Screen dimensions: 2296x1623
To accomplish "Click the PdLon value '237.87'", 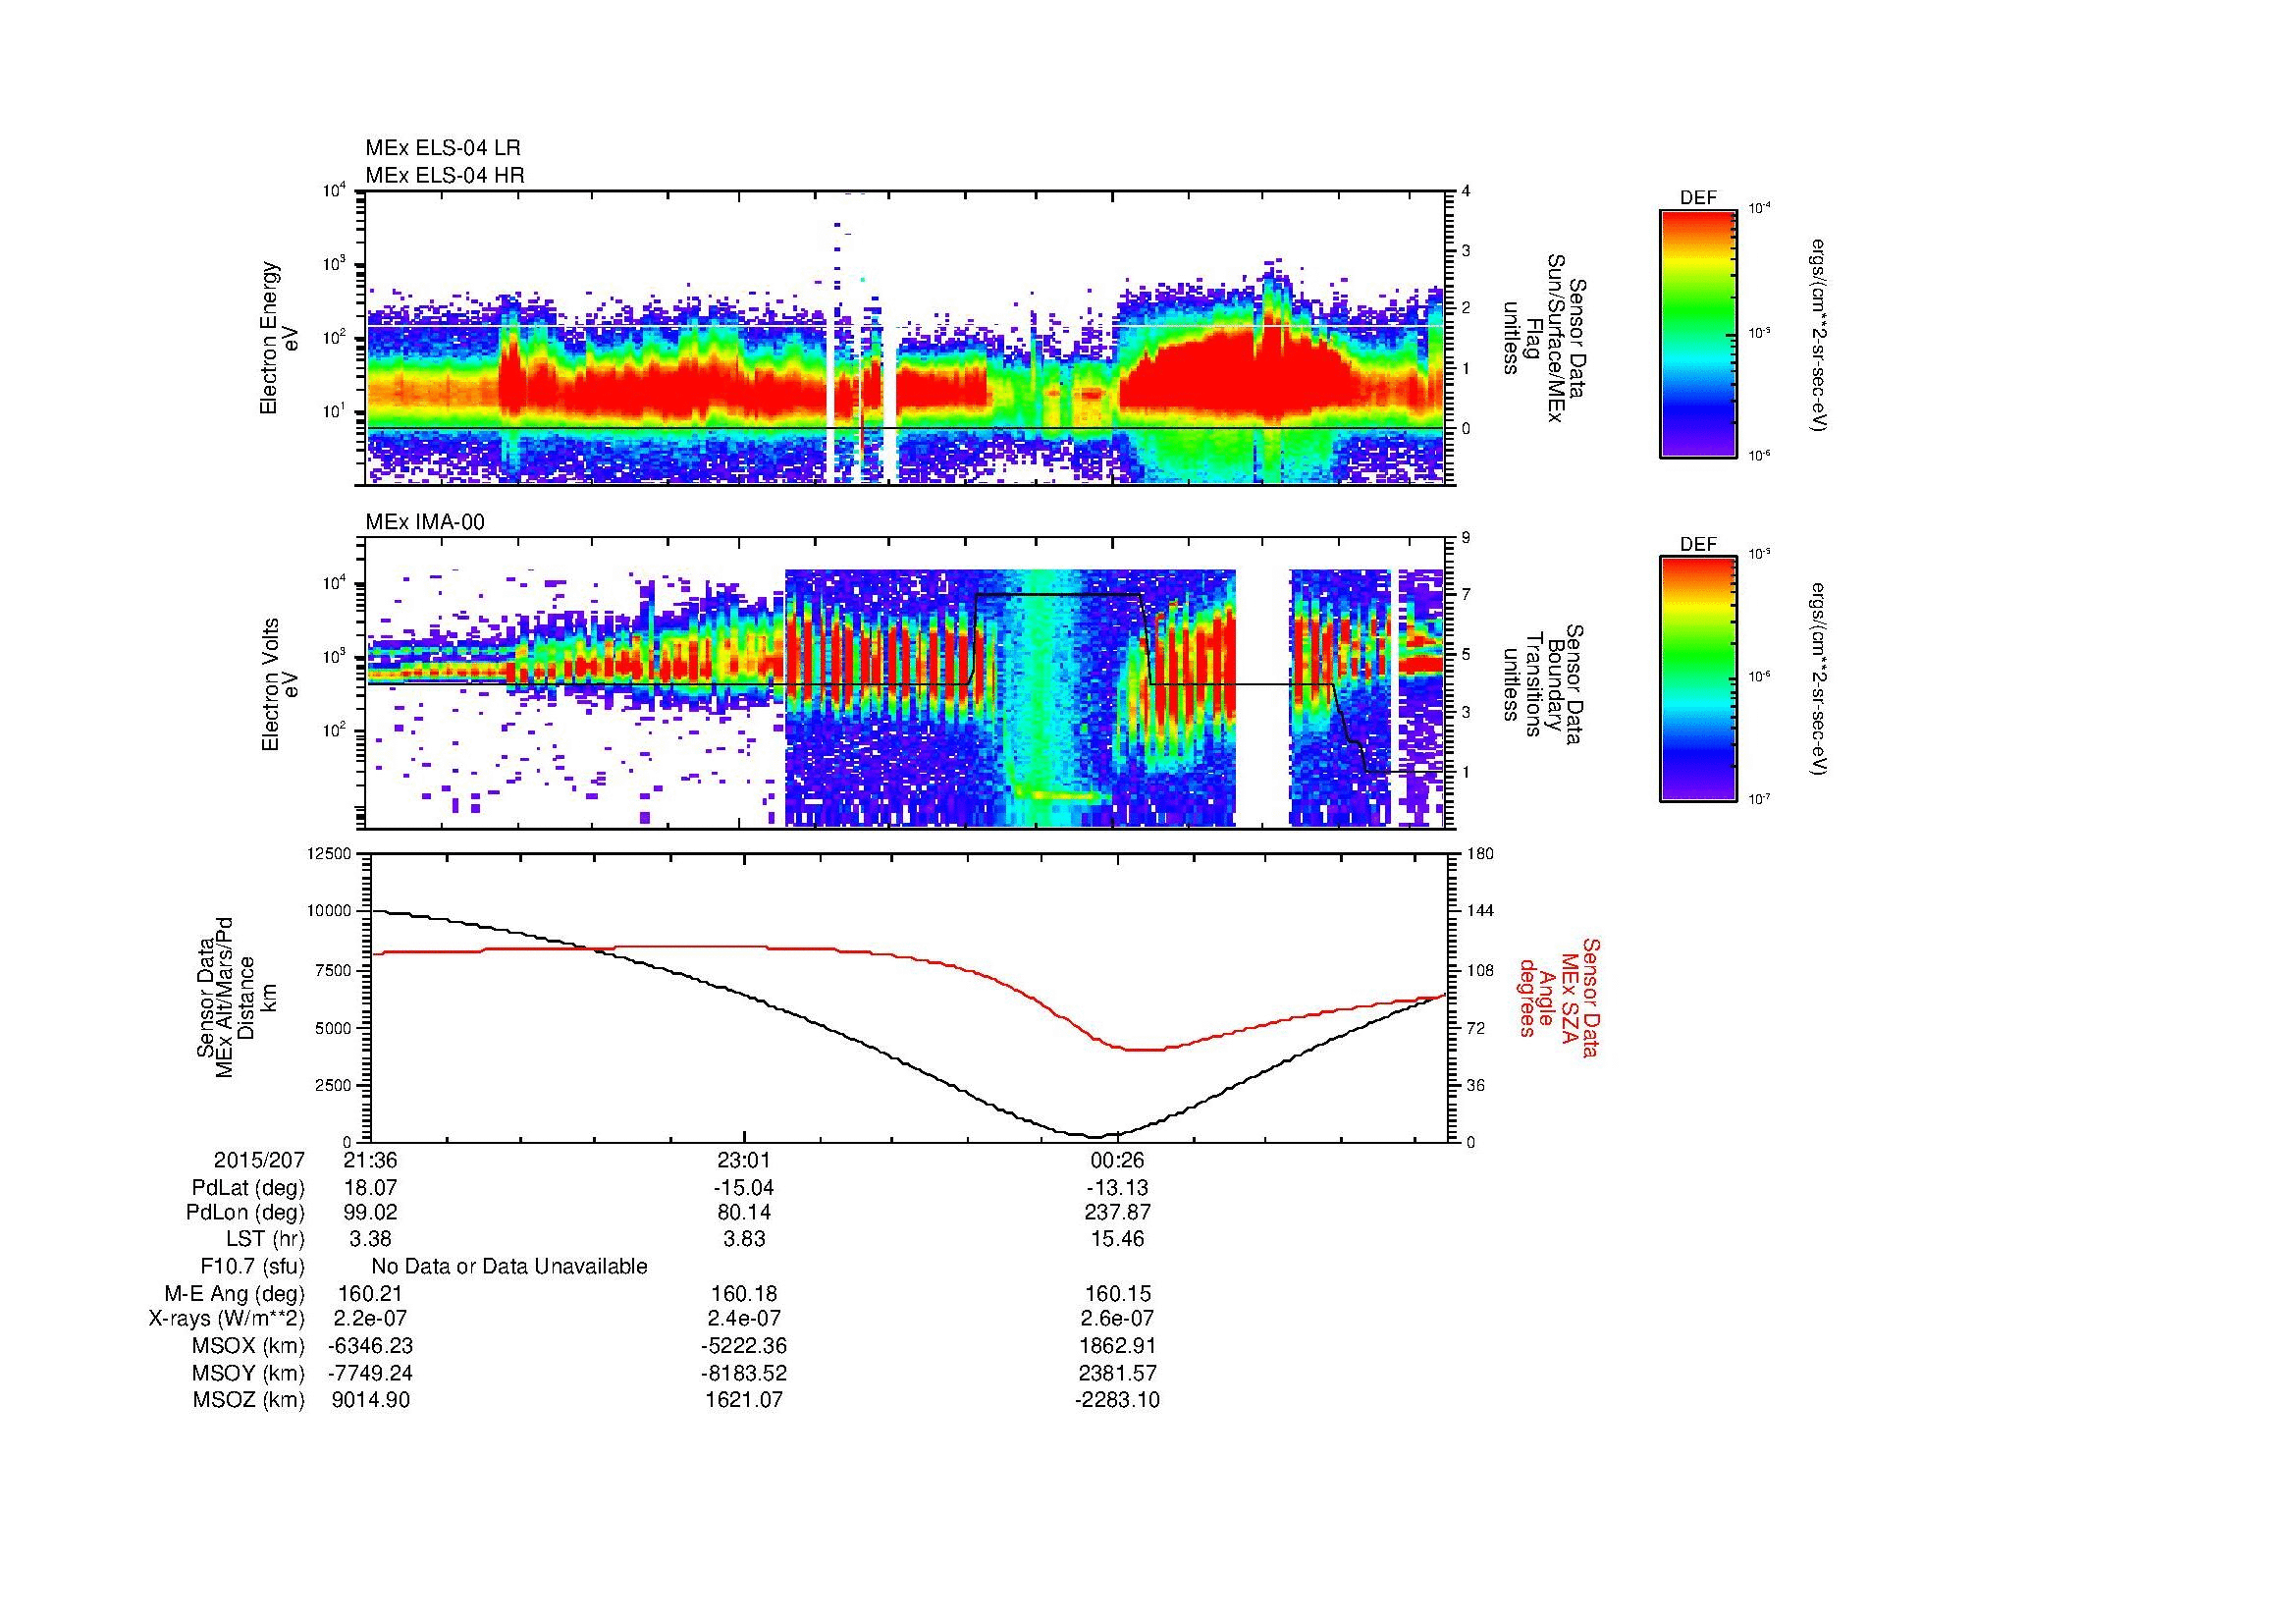I will [1118, 1213].
